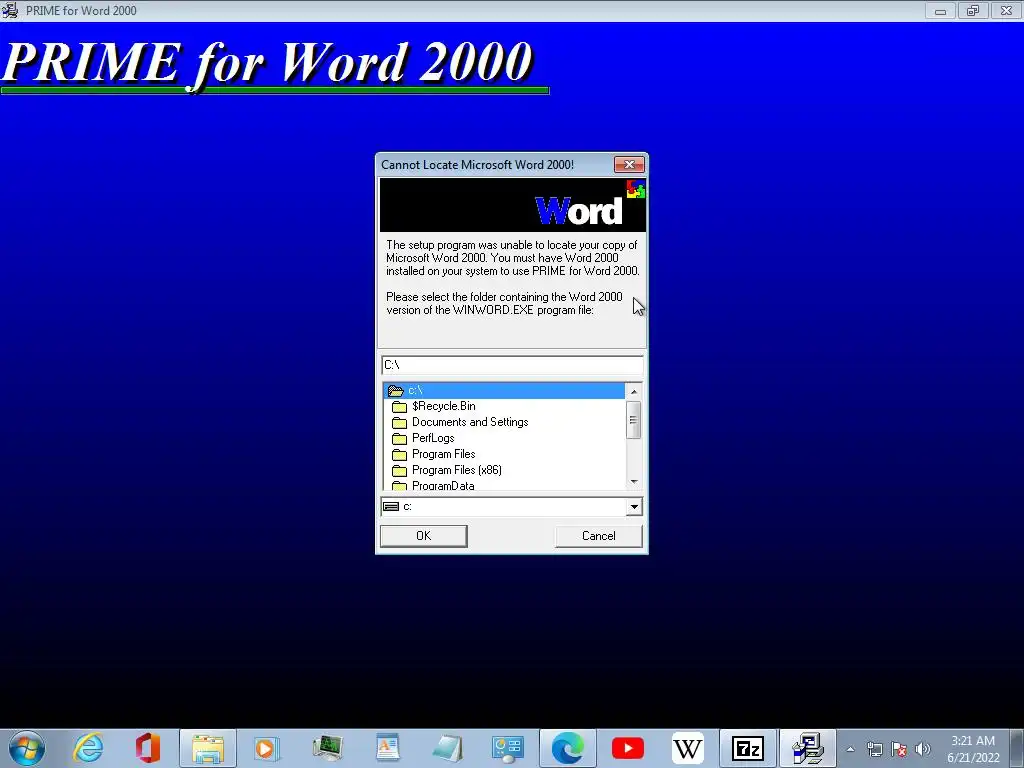The height and width of the screenshot is (768, 1024).
Task: Cancel the Word 2000 folder selection dialog
Action: (598, 536)
